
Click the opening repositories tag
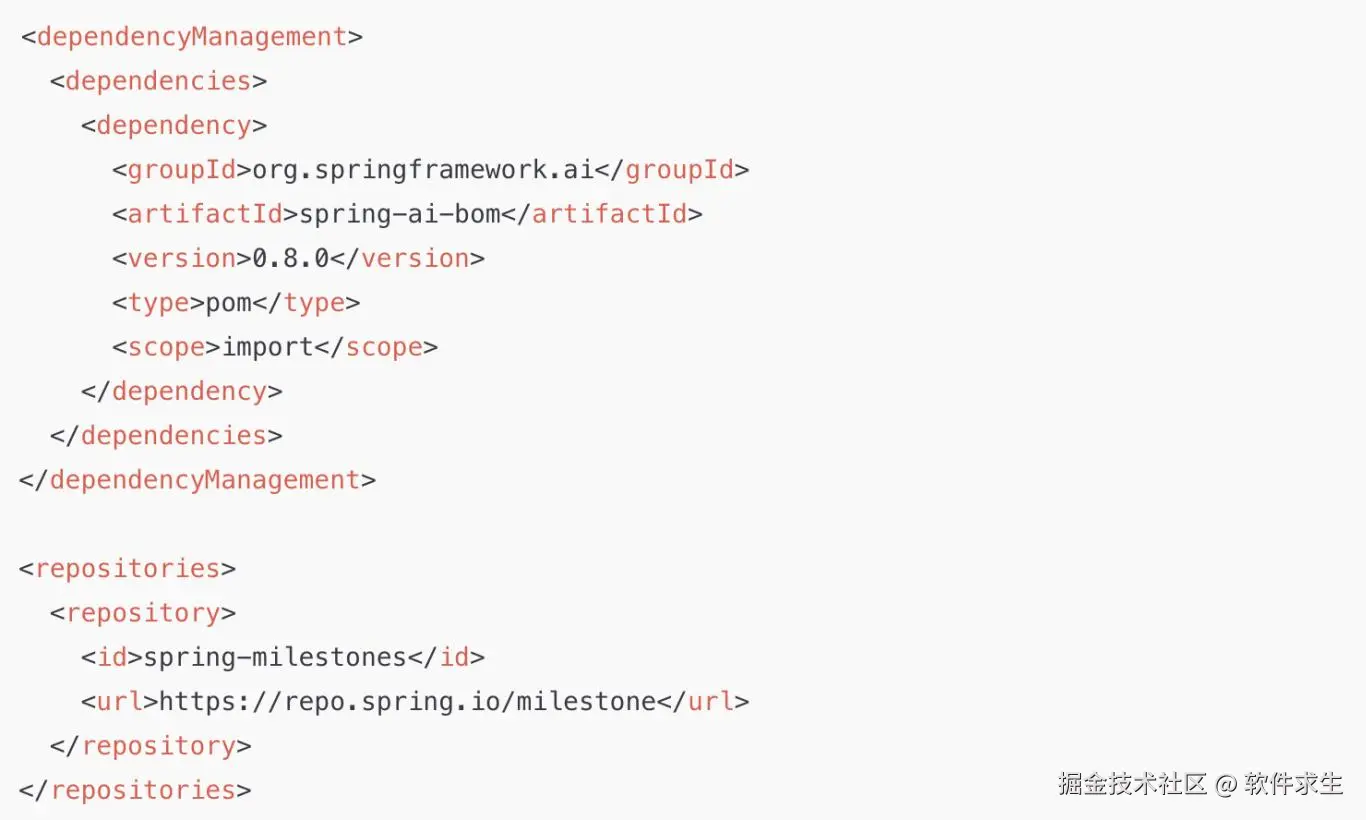click(x=127, y=568)
